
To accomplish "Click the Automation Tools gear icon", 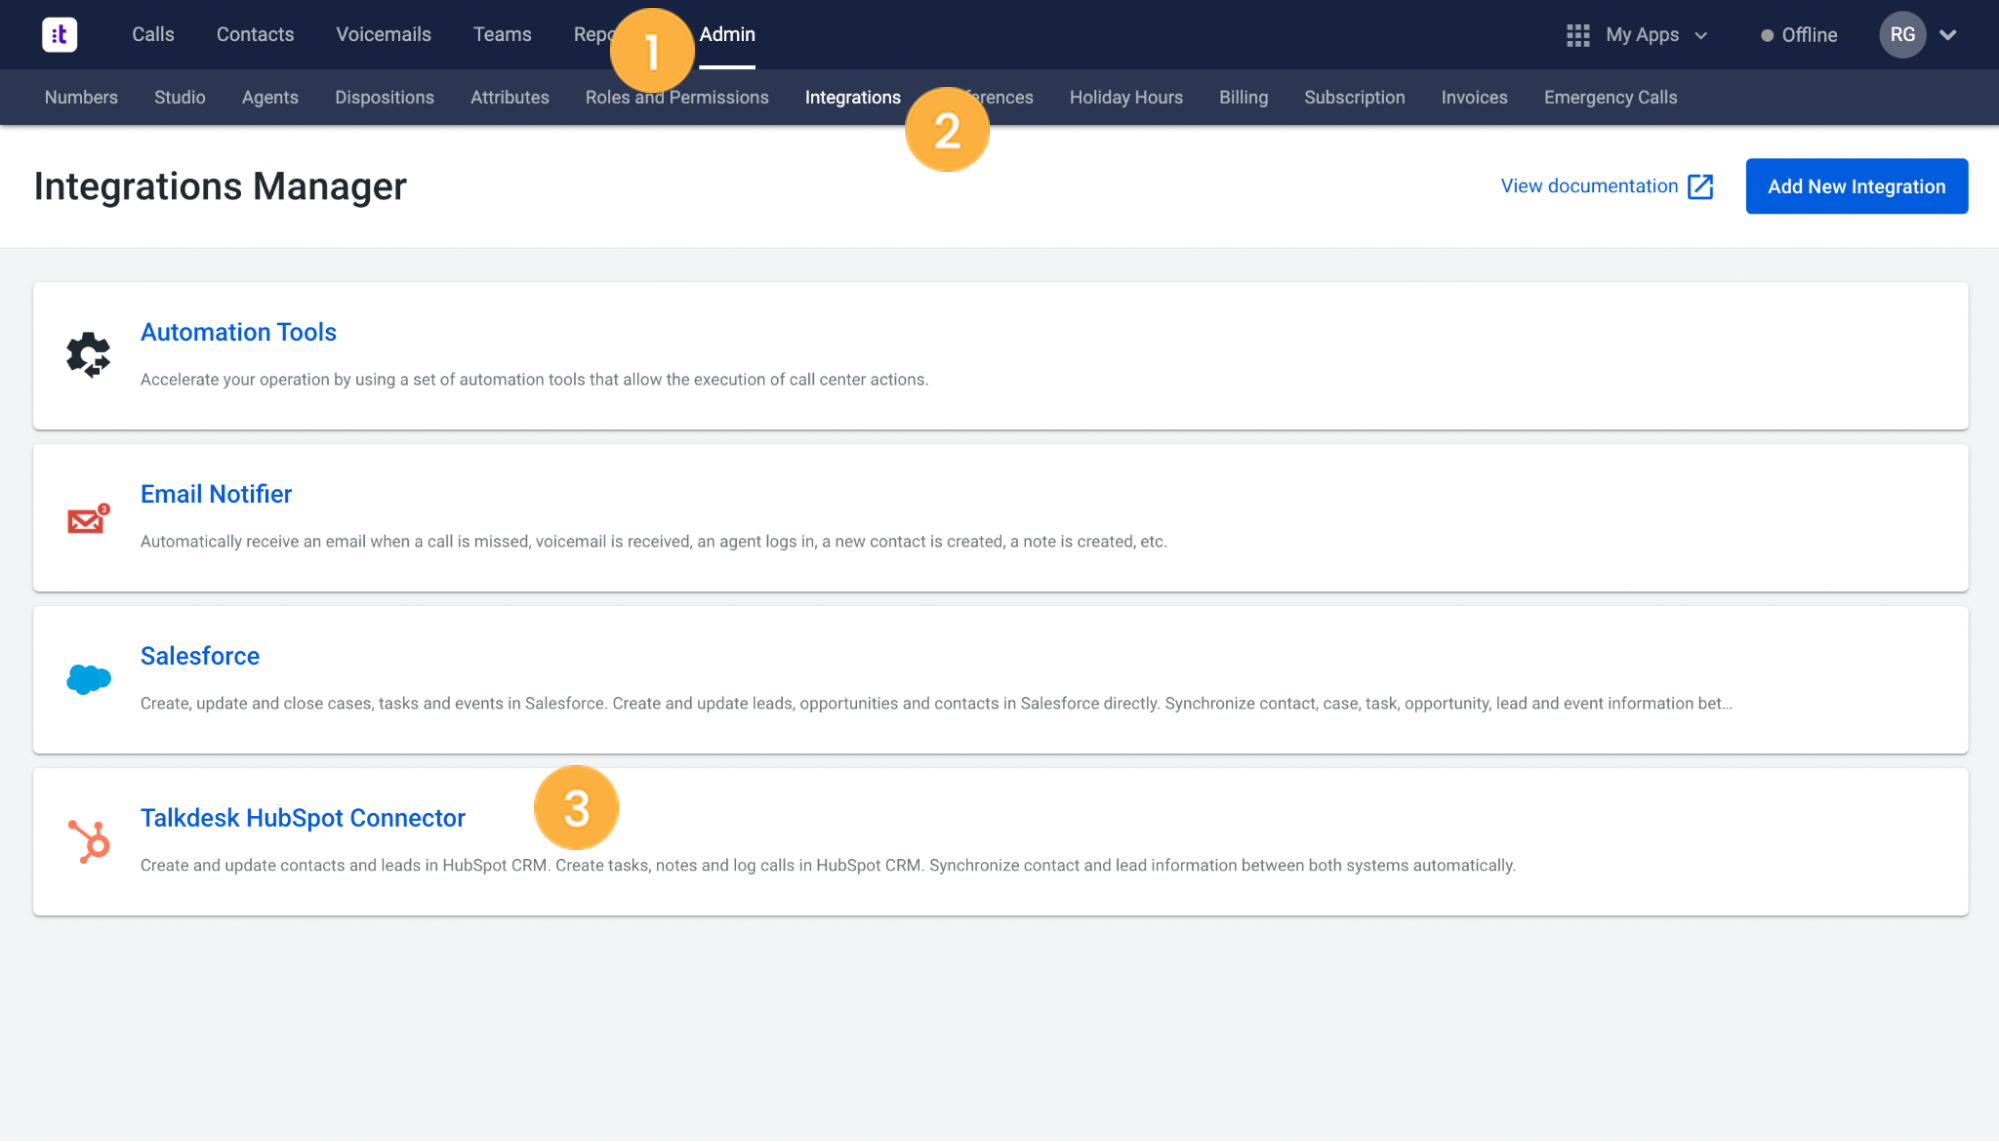I will 88,355.
